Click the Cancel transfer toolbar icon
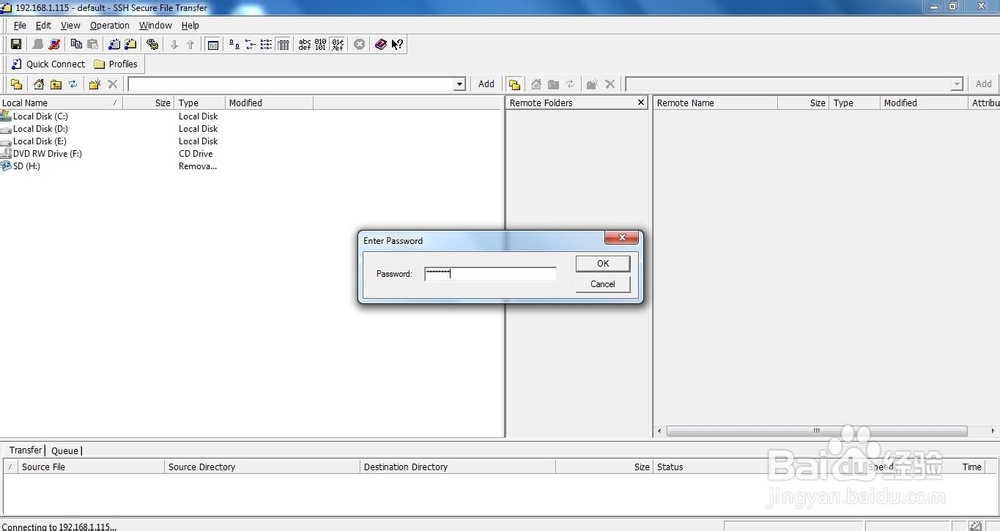The image size is (1000, 531). tap(360, 44)
